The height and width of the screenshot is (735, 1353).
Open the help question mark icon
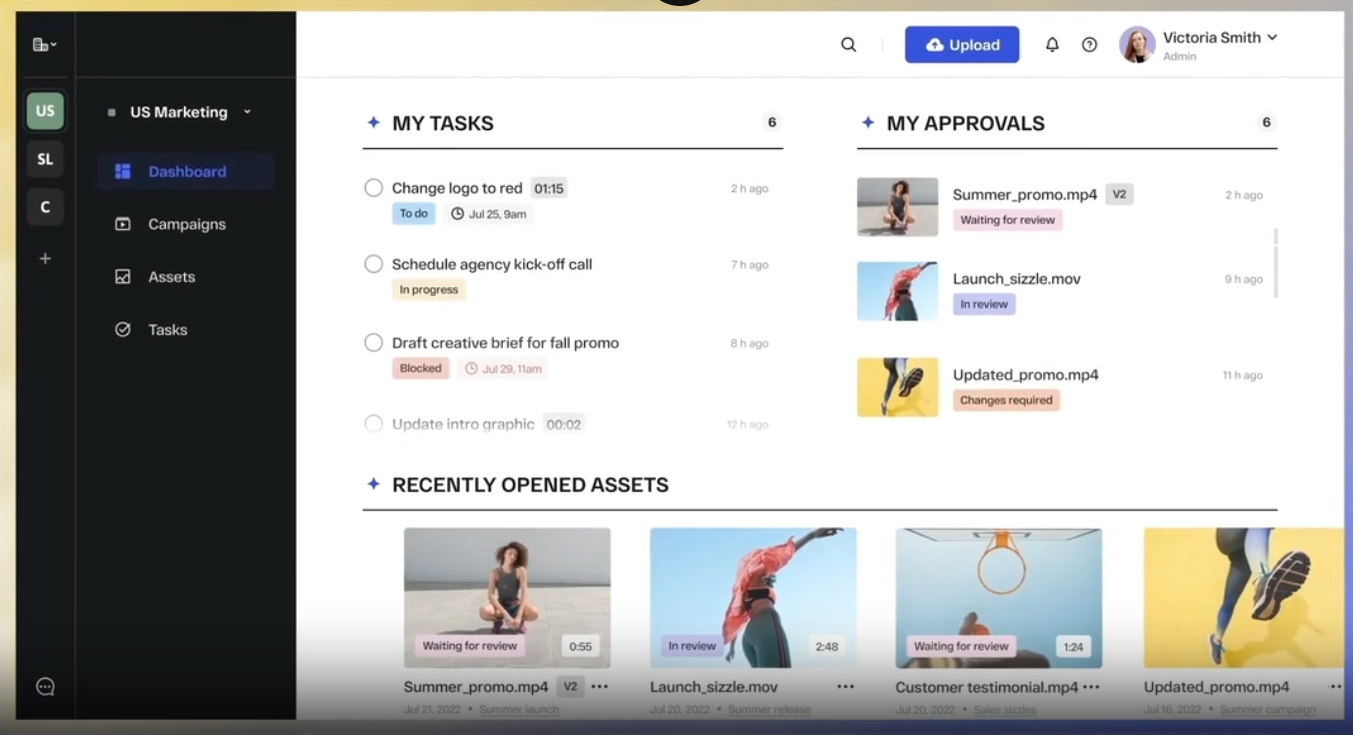(1090, 45)
